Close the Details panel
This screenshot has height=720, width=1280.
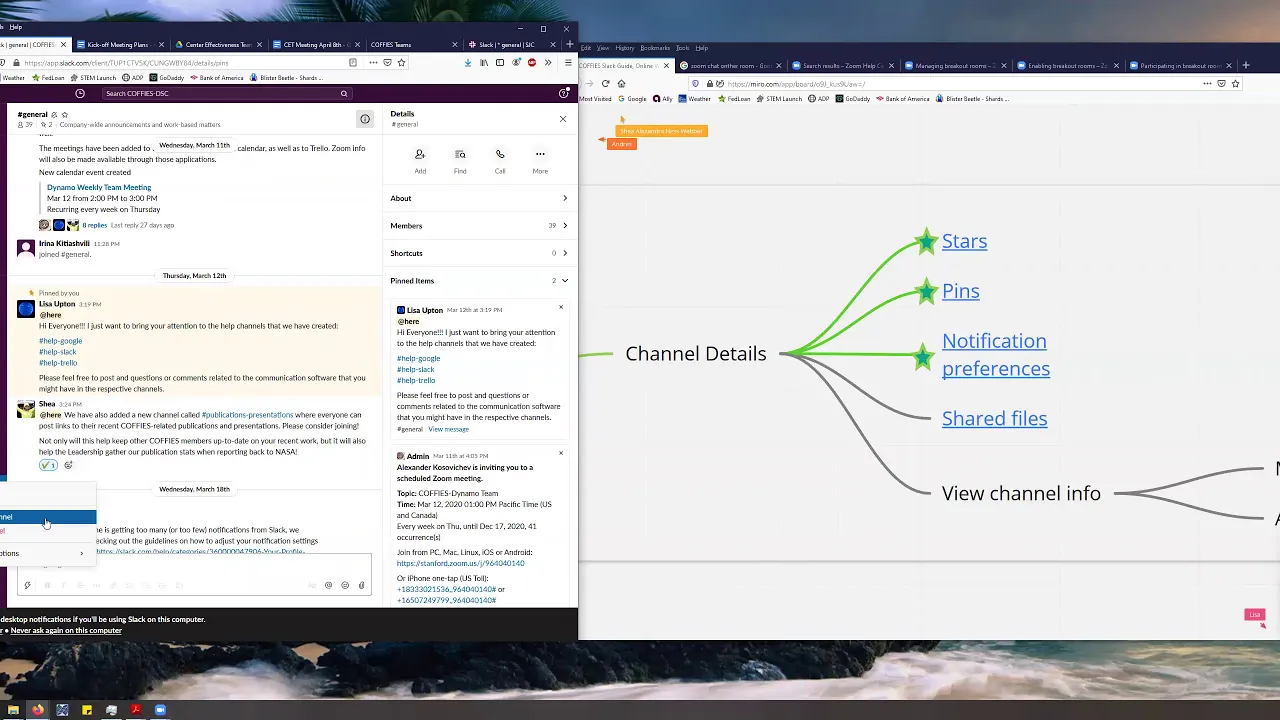tap(563, 119)
